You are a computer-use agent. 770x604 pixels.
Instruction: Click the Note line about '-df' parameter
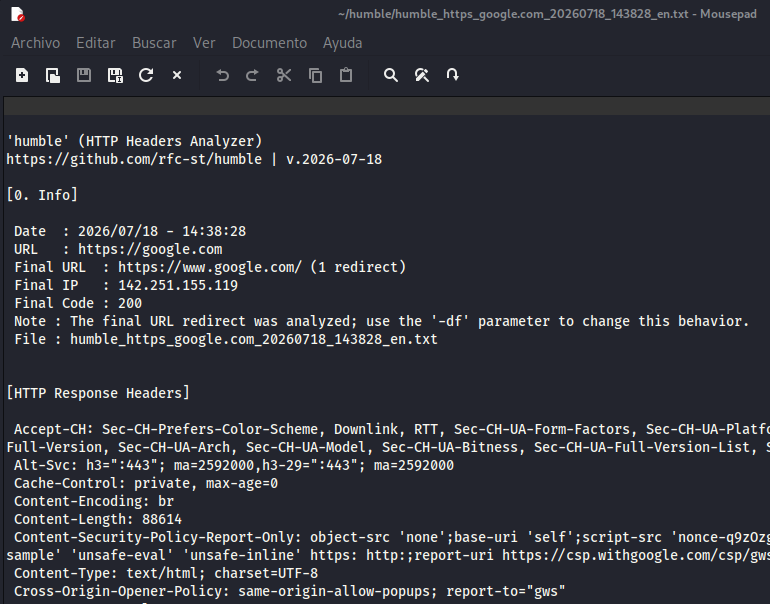pos(382,321)
